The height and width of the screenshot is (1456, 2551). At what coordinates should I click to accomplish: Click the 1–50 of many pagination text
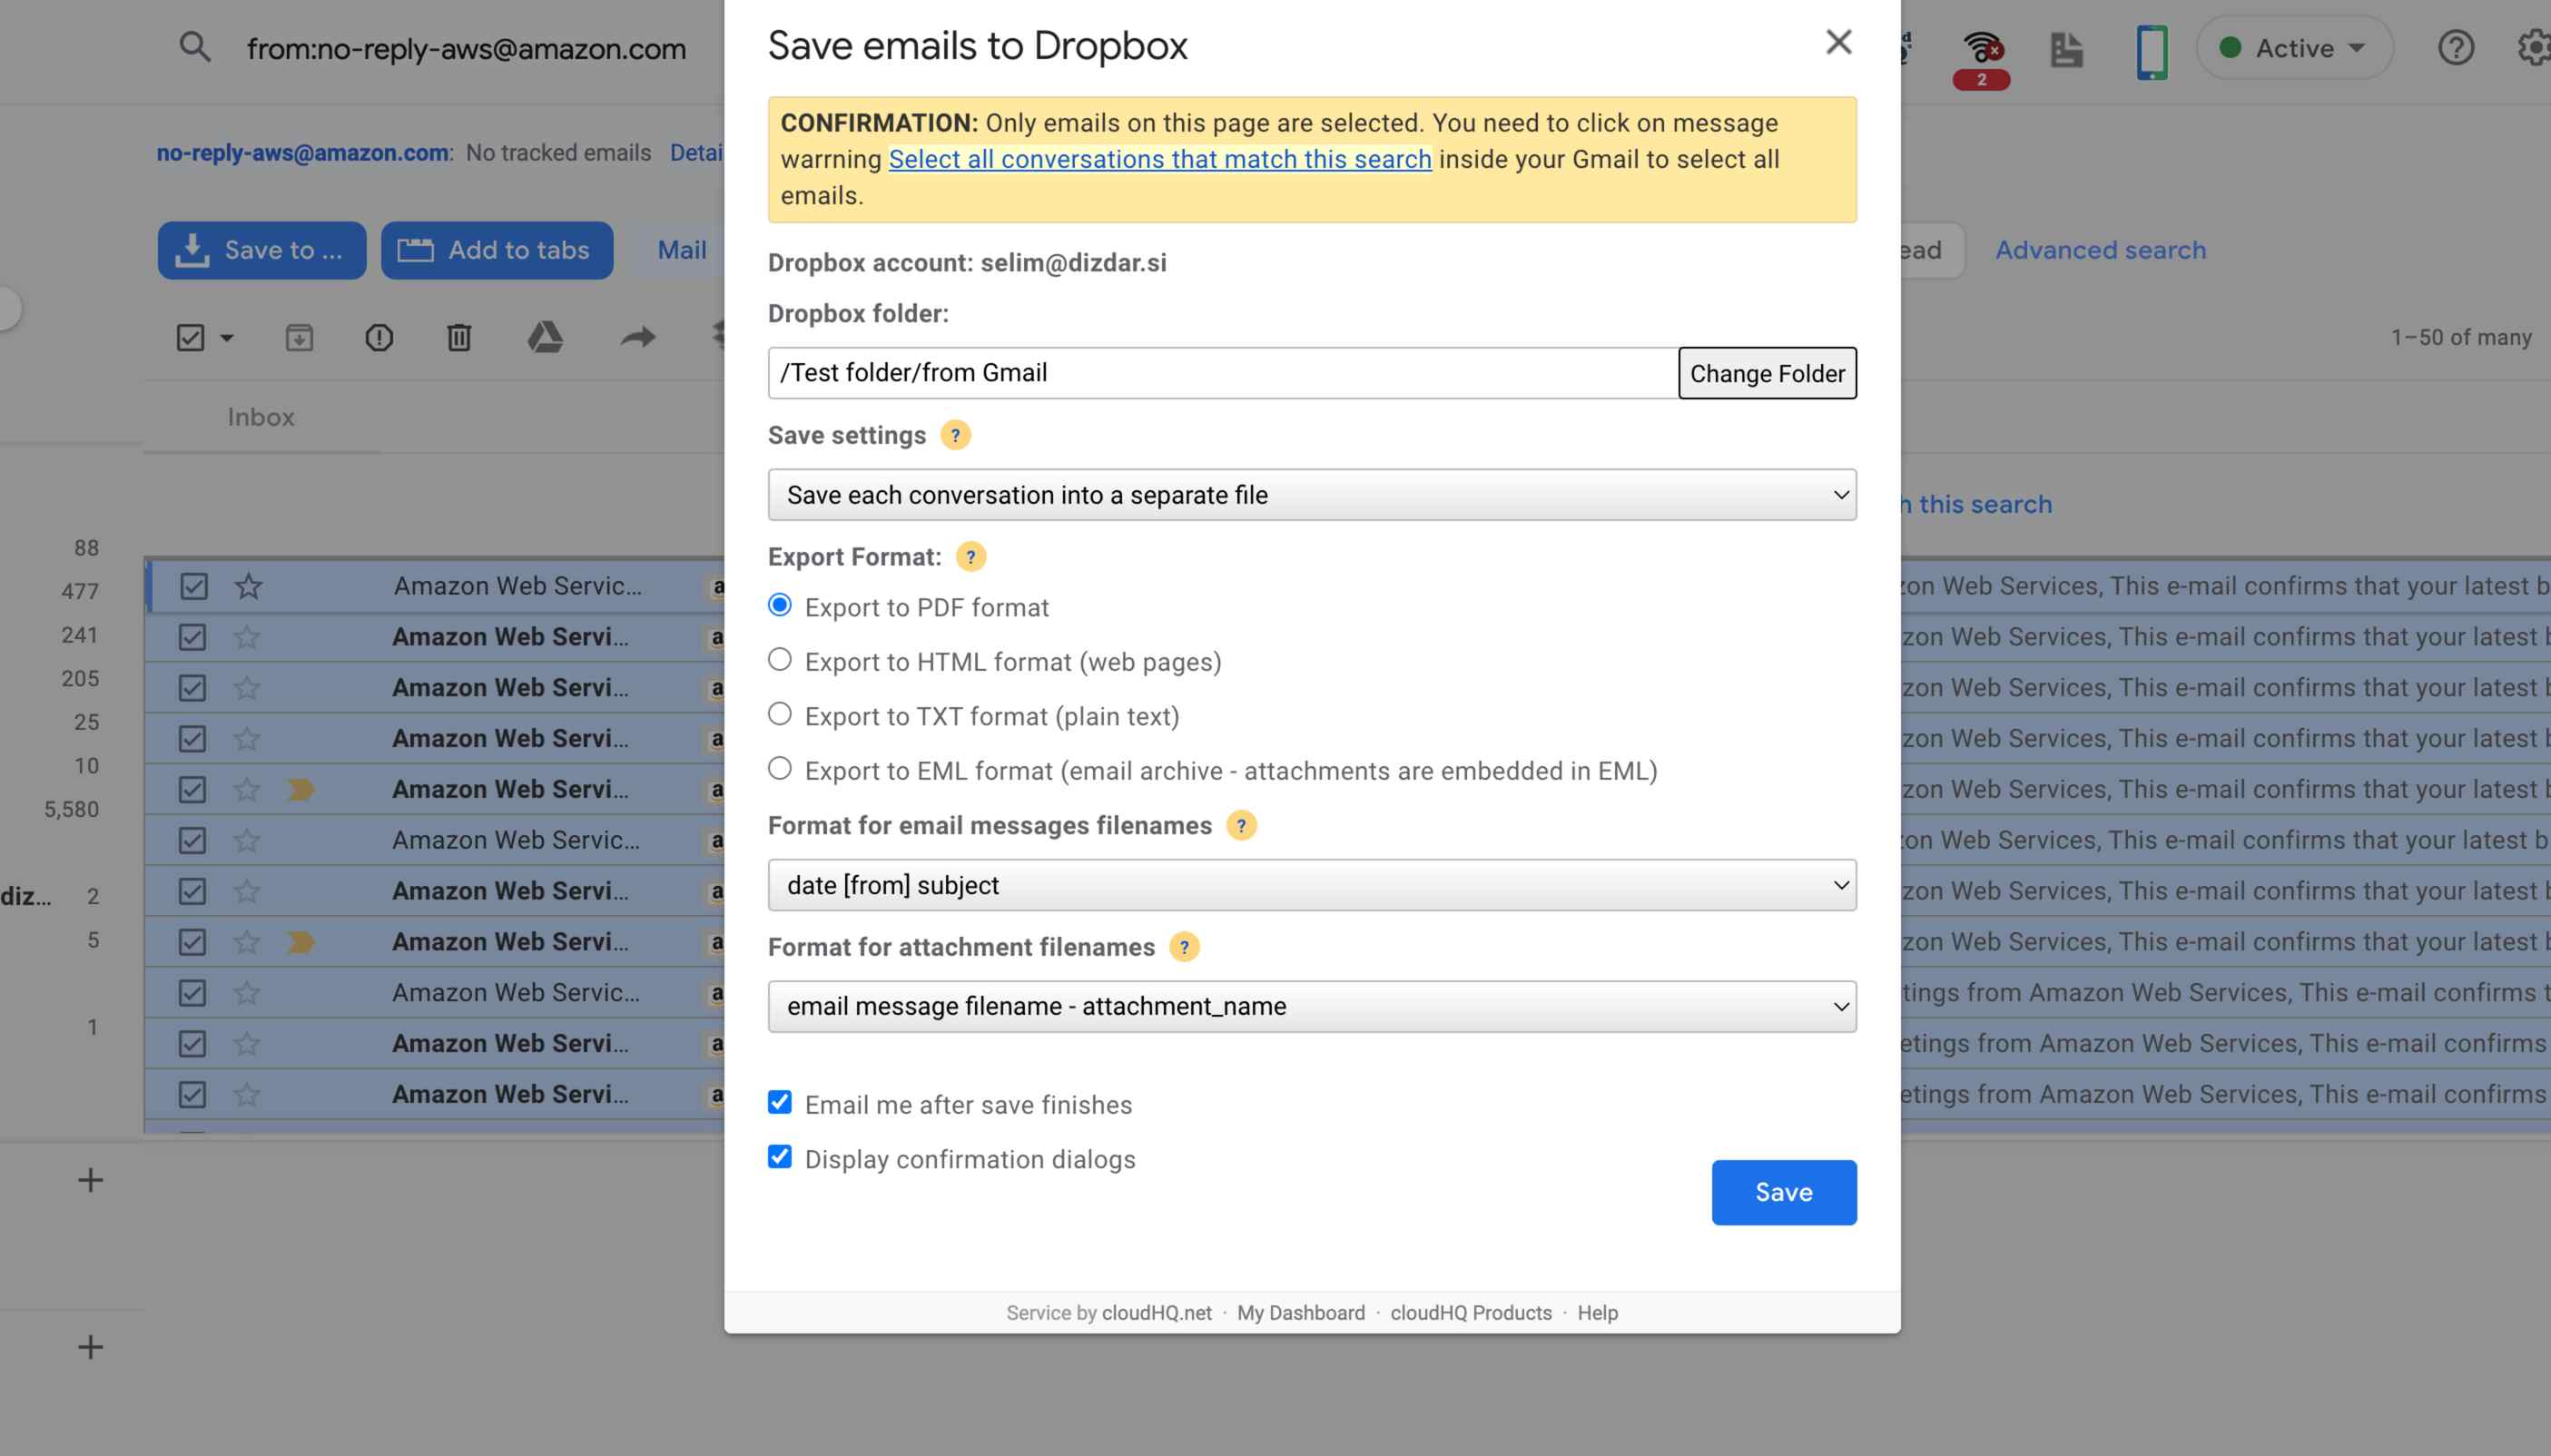coord(2461,338)
